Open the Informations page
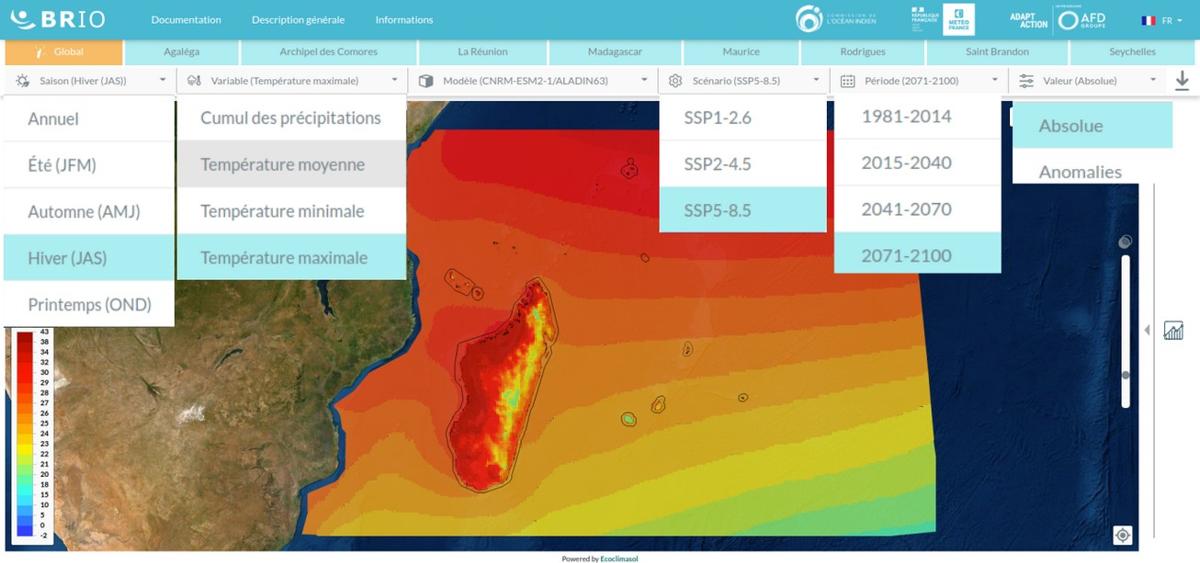This screenshot has width=1200, height=563. pos(404,20)
